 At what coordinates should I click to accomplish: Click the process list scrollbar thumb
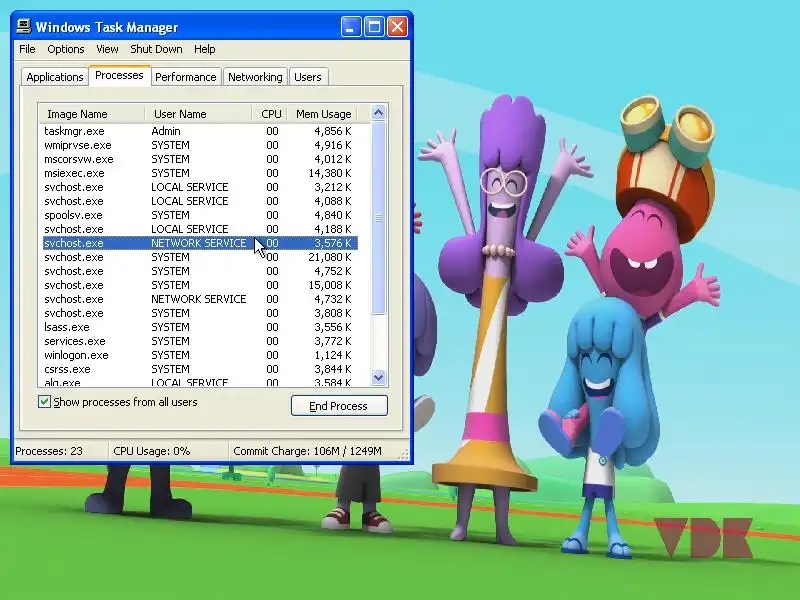click(x=379, y=218)
